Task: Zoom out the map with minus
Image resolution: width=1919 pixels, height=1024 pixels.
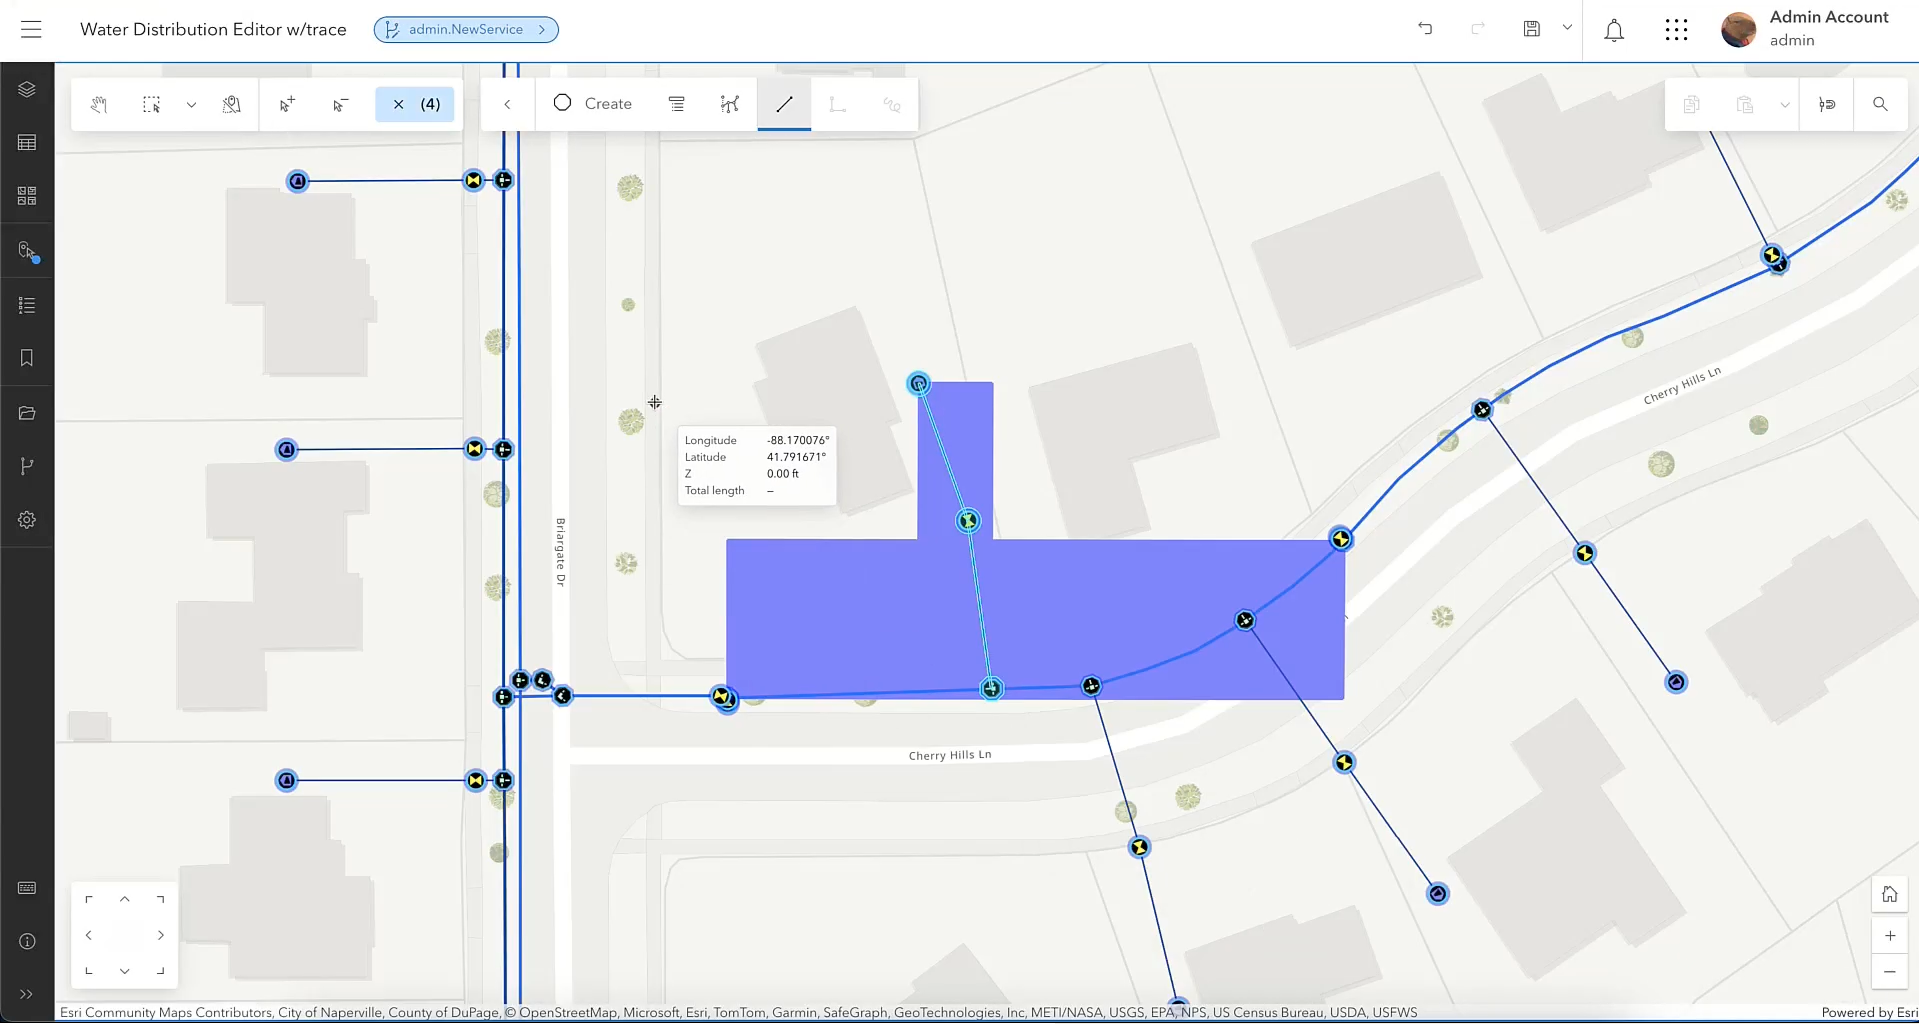Action: 1890,971
